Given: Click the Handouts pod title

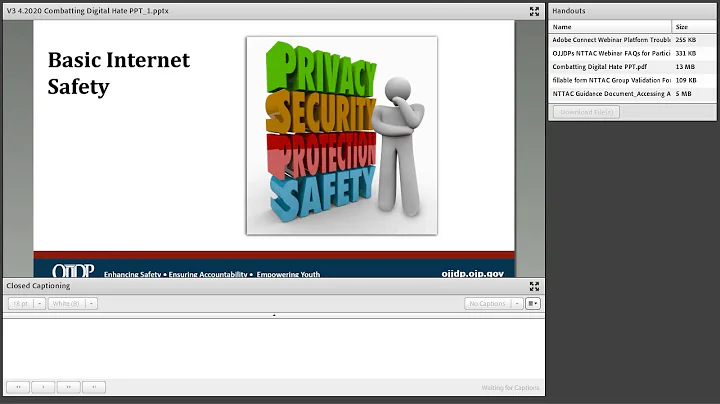Looking at the screenshot, I should 568,11.
